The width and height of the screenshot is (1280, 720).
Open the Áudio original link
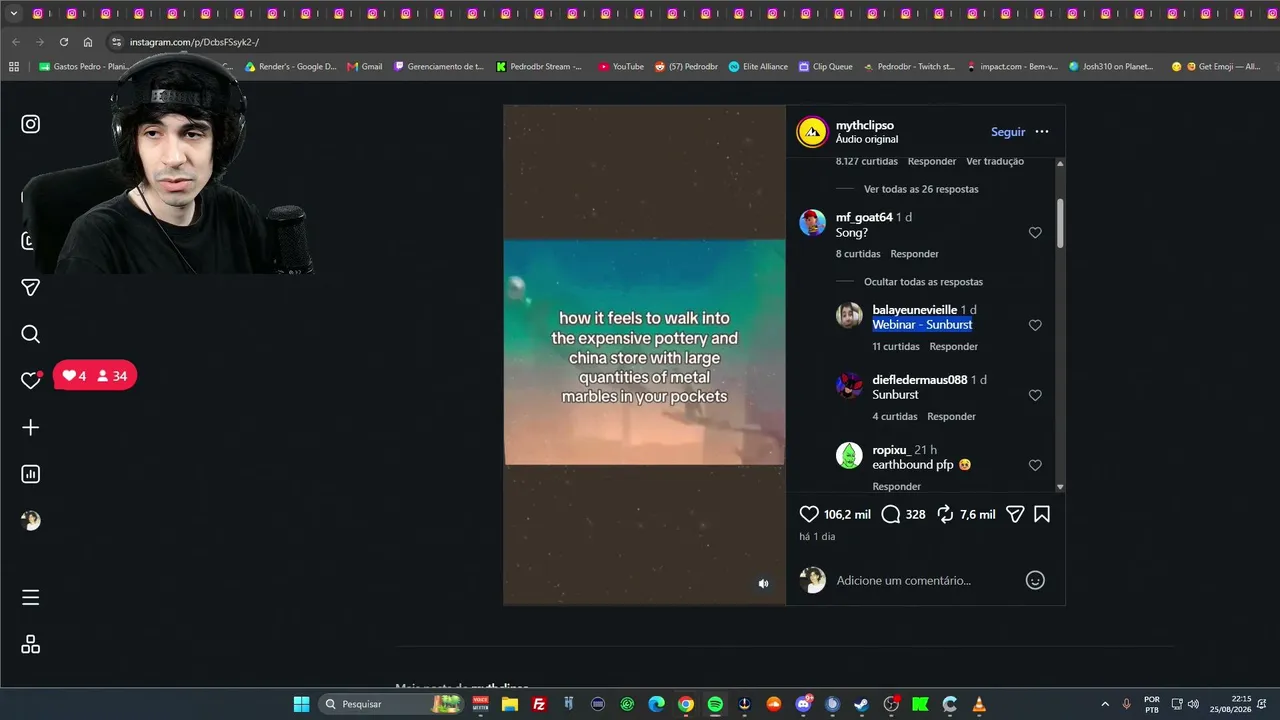867,139
